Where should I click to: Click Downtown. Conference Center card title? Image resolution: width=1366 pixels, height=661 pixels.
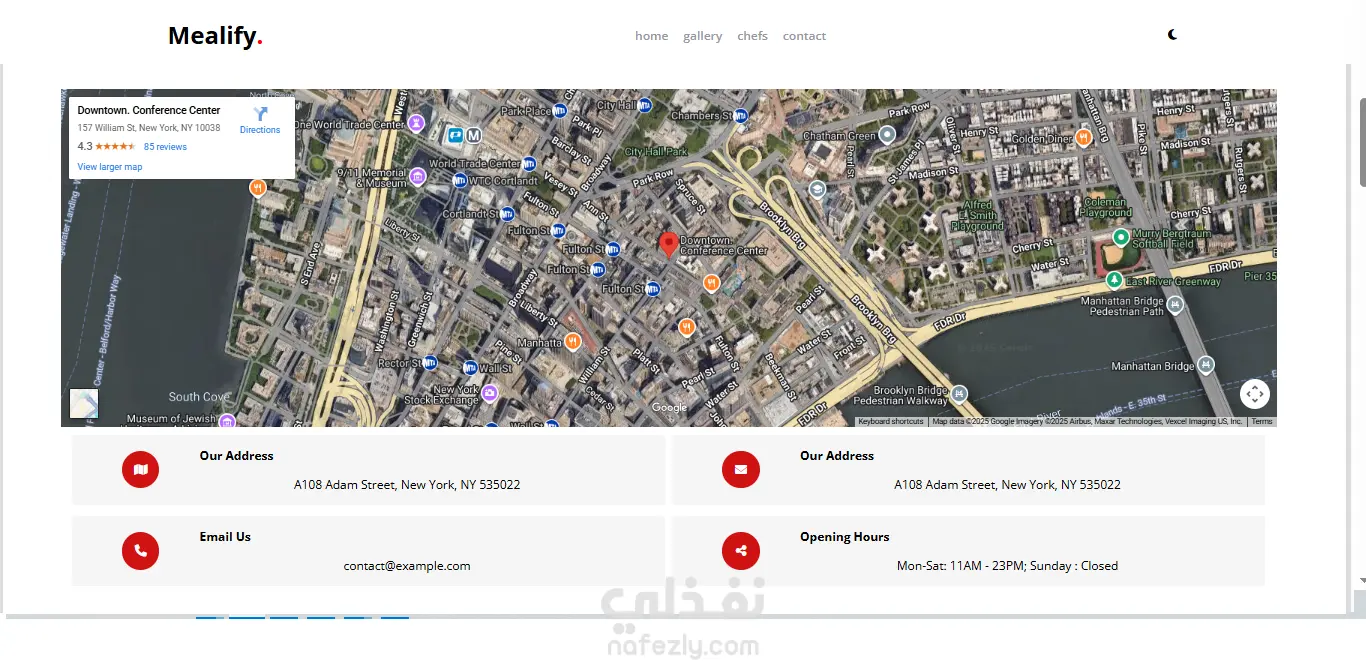coord(149,110)
